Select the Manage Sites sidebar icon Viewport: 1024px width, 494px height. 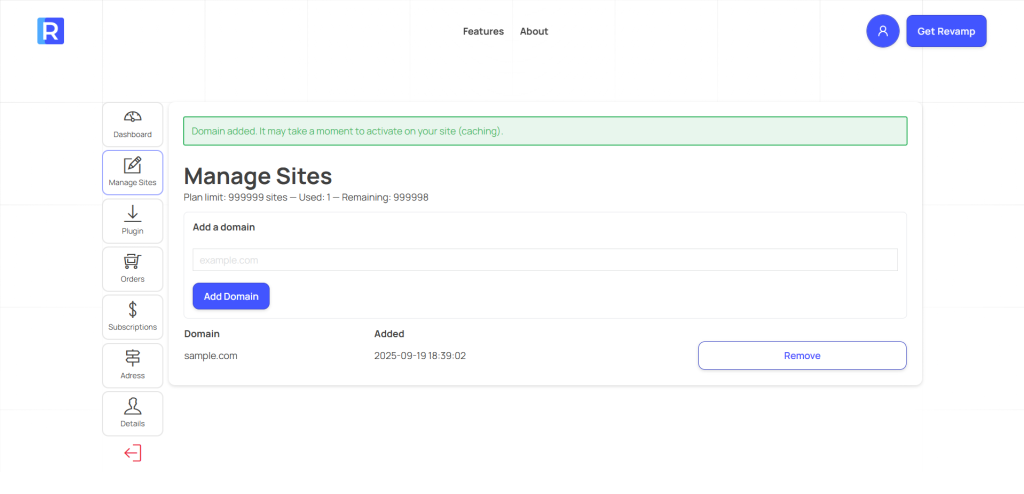(x=132, y=172)
